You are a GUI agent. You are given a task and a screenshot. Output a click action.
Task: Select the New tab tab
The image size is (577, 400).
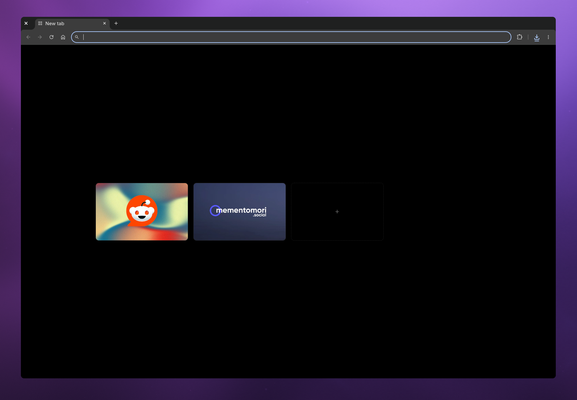click(72, 24)
